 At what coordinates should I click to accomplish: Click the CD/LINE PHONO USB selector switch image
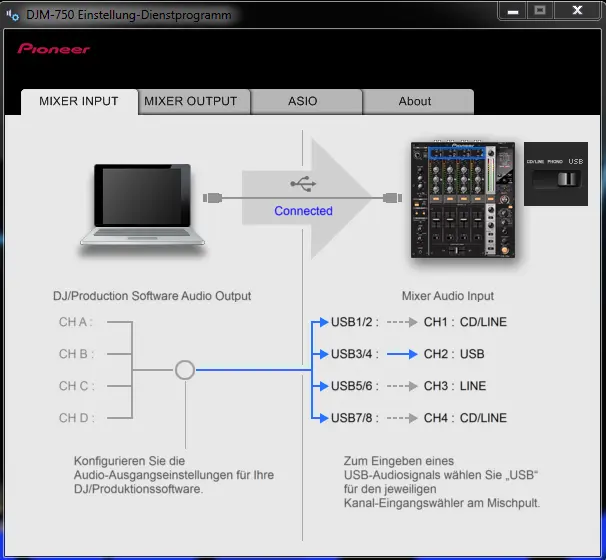tap(556, 174)
